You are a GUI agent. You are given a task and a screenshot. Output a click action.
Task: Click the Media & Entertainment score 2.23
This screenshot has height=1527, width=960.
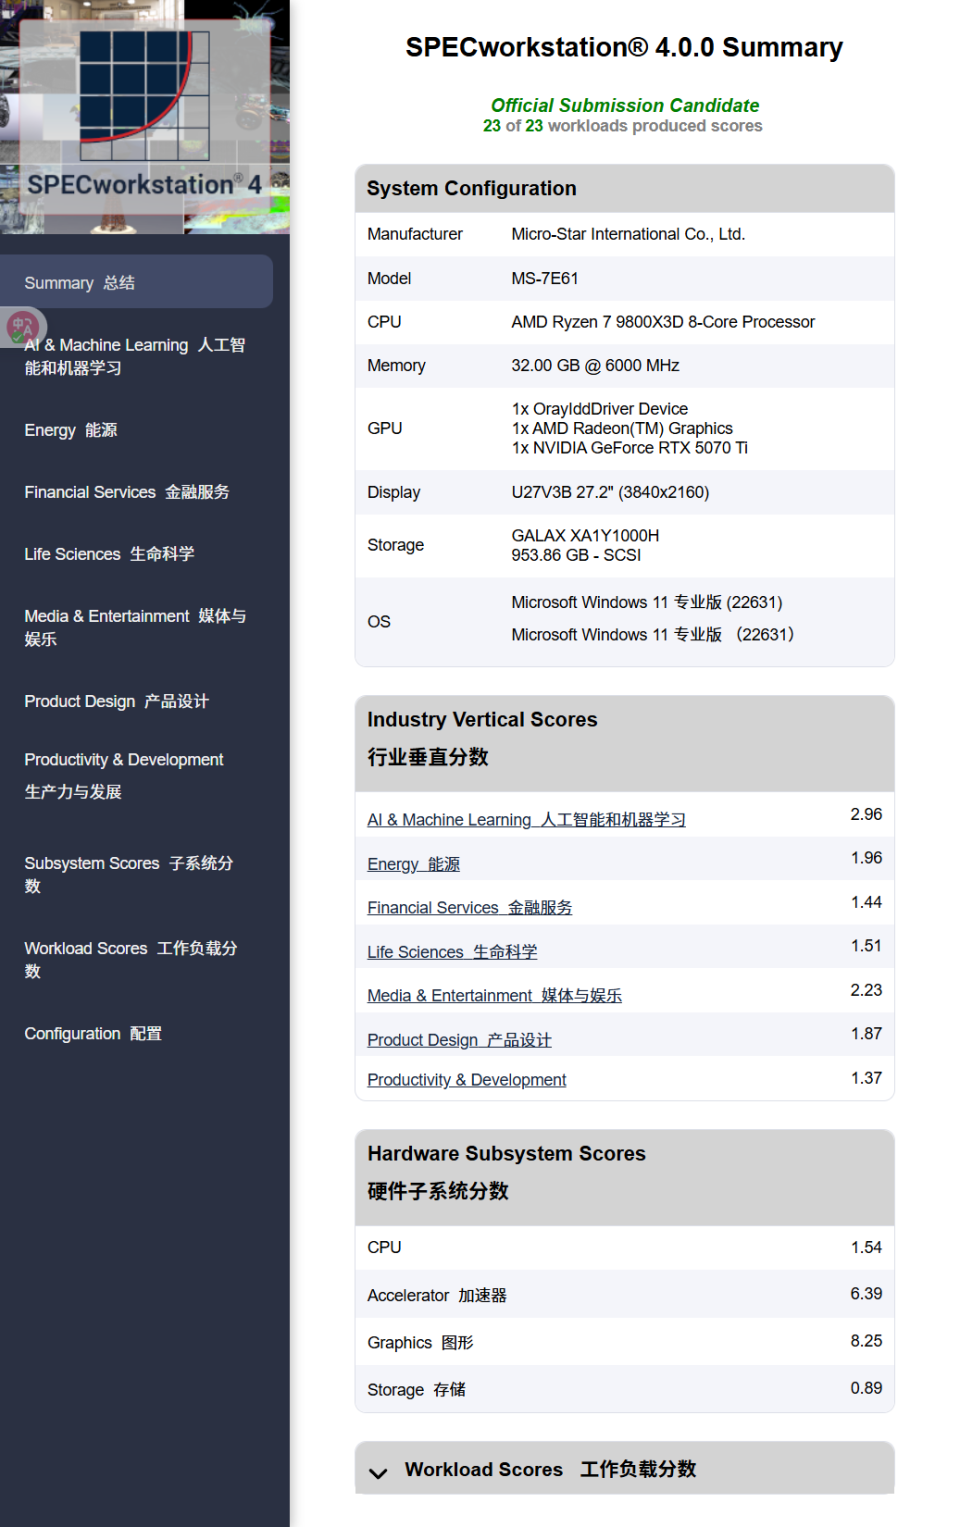[x=866, y=990]
